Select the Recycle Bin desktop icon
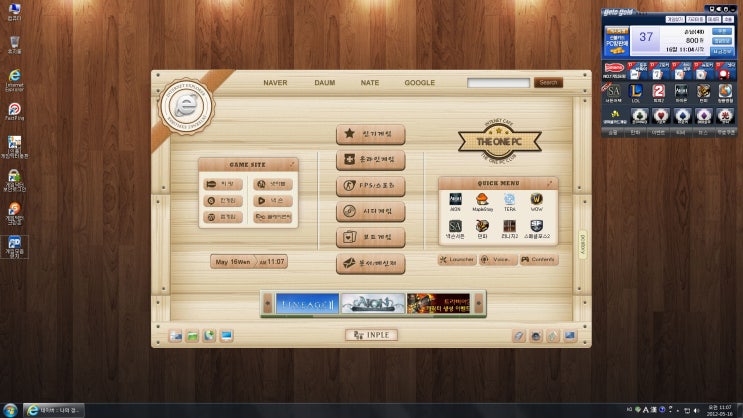The height and width of the screenshot is (418, 743). pyautogui.click(x=14, y=45)
